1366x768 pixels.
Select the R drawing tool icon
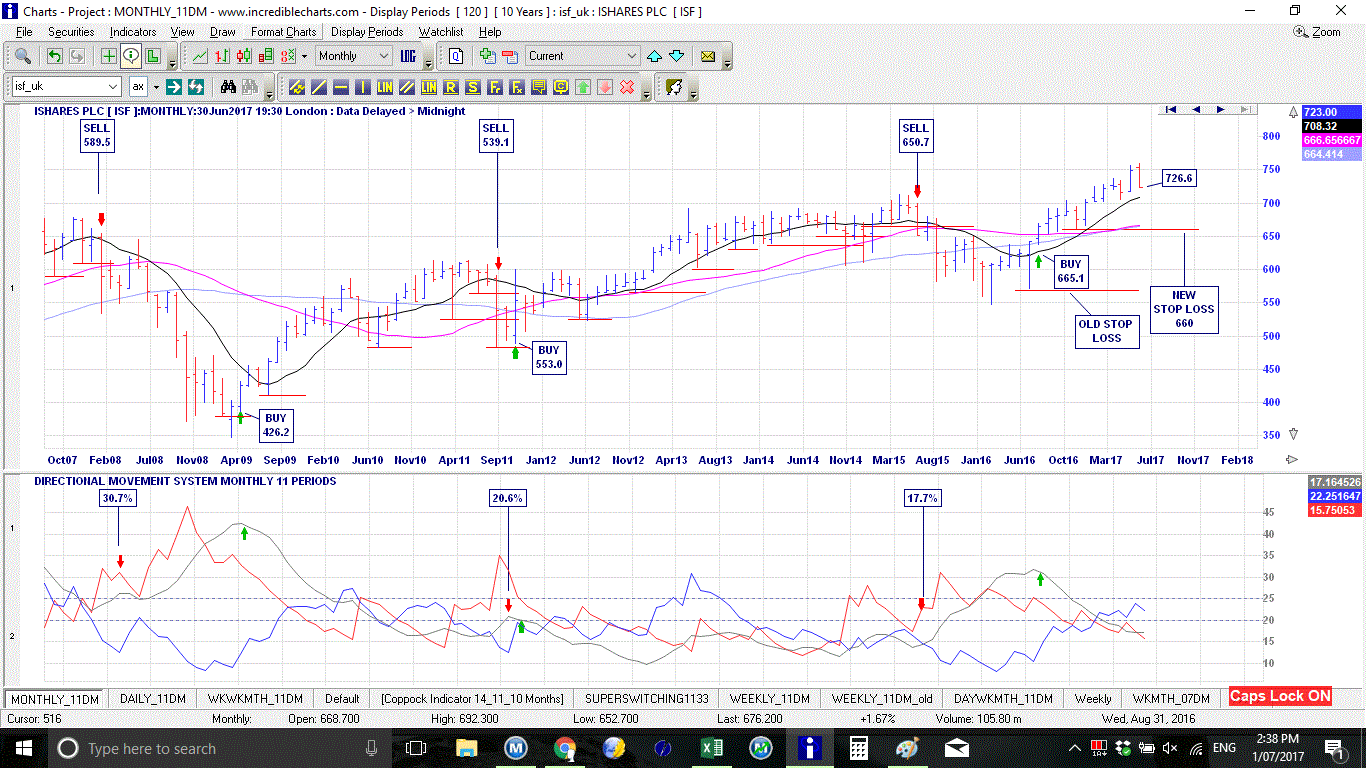450,87
